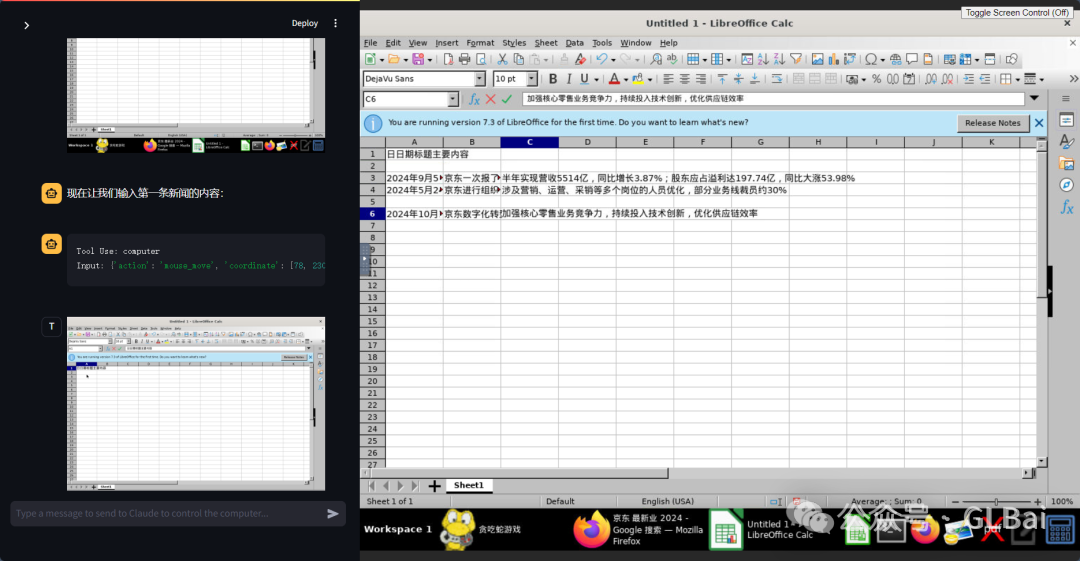Image resolution: width=1080 pixels, height=561 pixels.
Task: Click the send message arrow icon
Action: (333, 513)
